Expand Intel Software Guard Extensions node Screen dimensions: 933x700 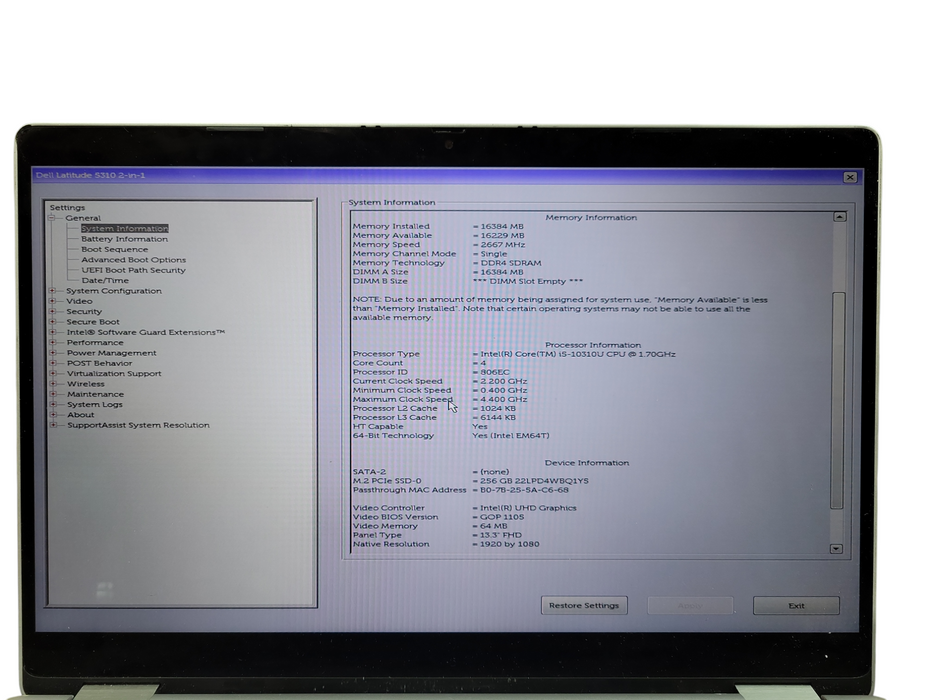click(52, 332)
